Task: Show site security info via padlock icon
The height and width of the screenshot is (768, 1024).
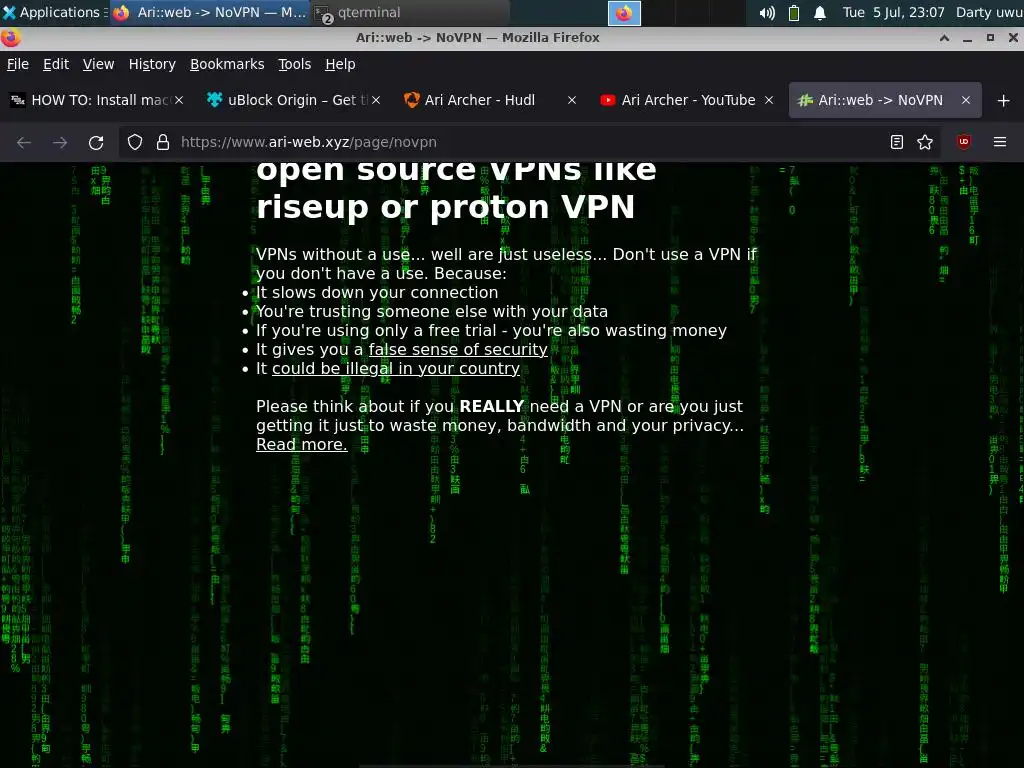Action: click(163, 142)
